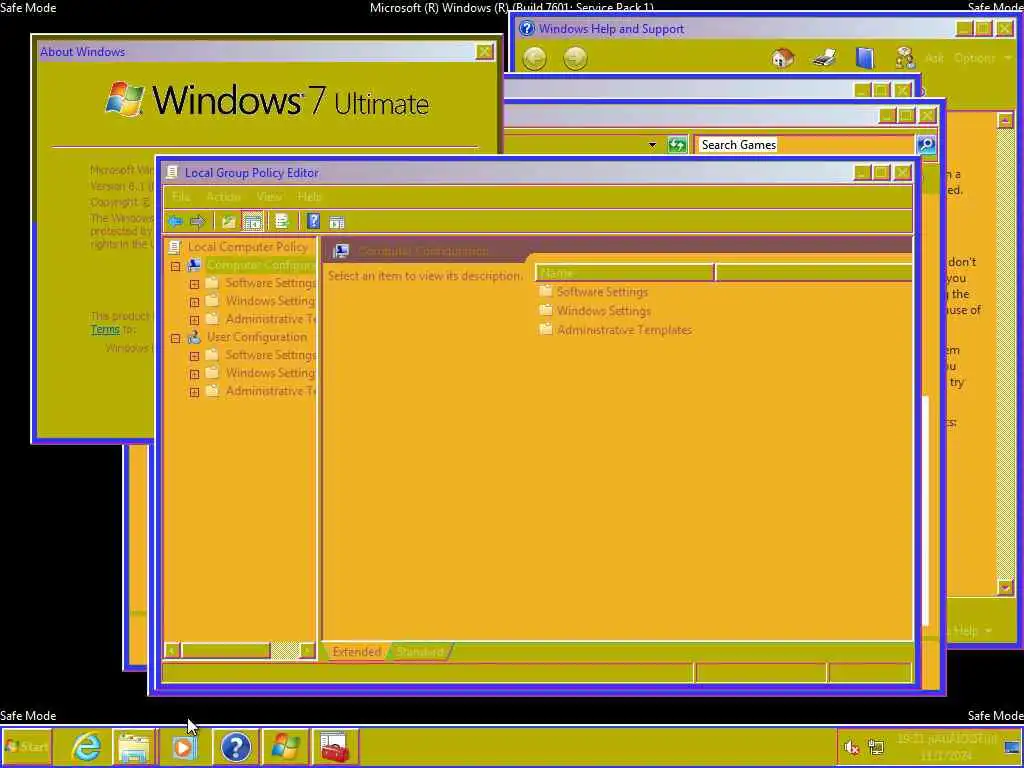Click the Show desktop button on the taskbar

pyautogui.click(x=1012, y=746)
